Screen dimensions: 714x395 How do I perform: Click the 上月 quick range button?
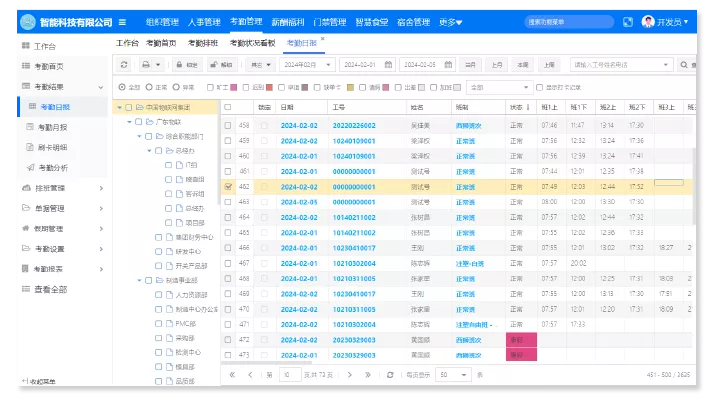click(497, 65)
